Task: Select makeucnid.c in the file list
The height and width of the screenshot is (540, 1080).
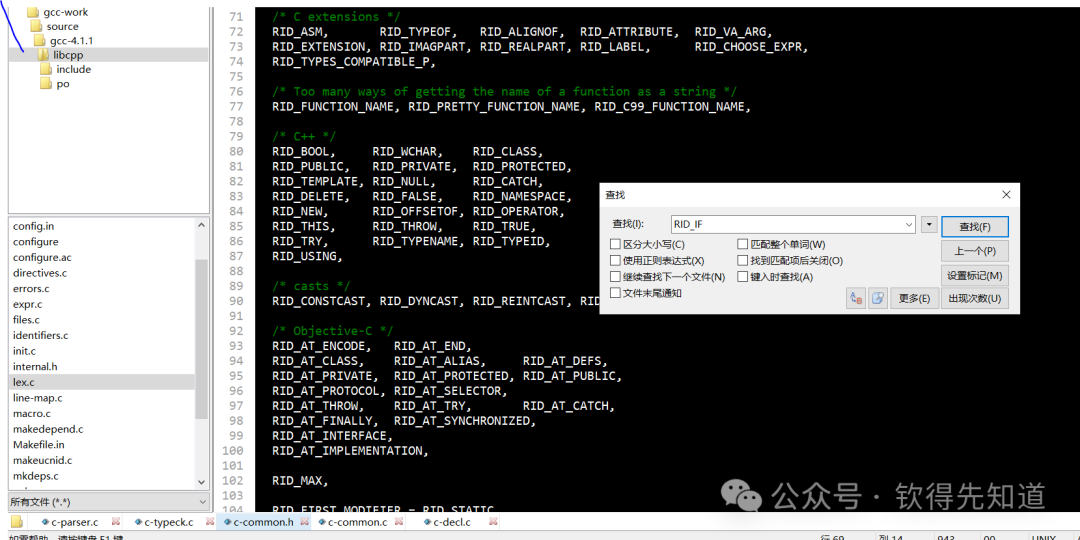Action: tap(43, 460)
